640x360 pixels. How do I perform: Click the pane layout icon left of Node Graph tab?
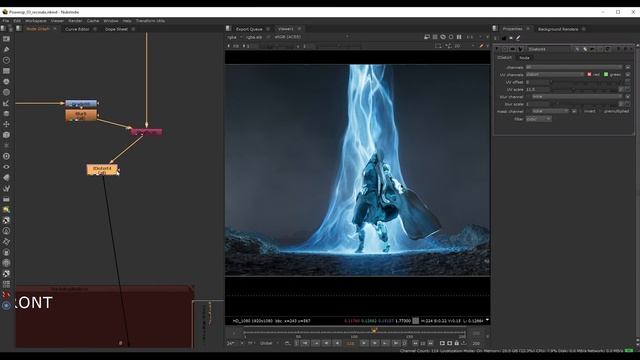[18, 29]
